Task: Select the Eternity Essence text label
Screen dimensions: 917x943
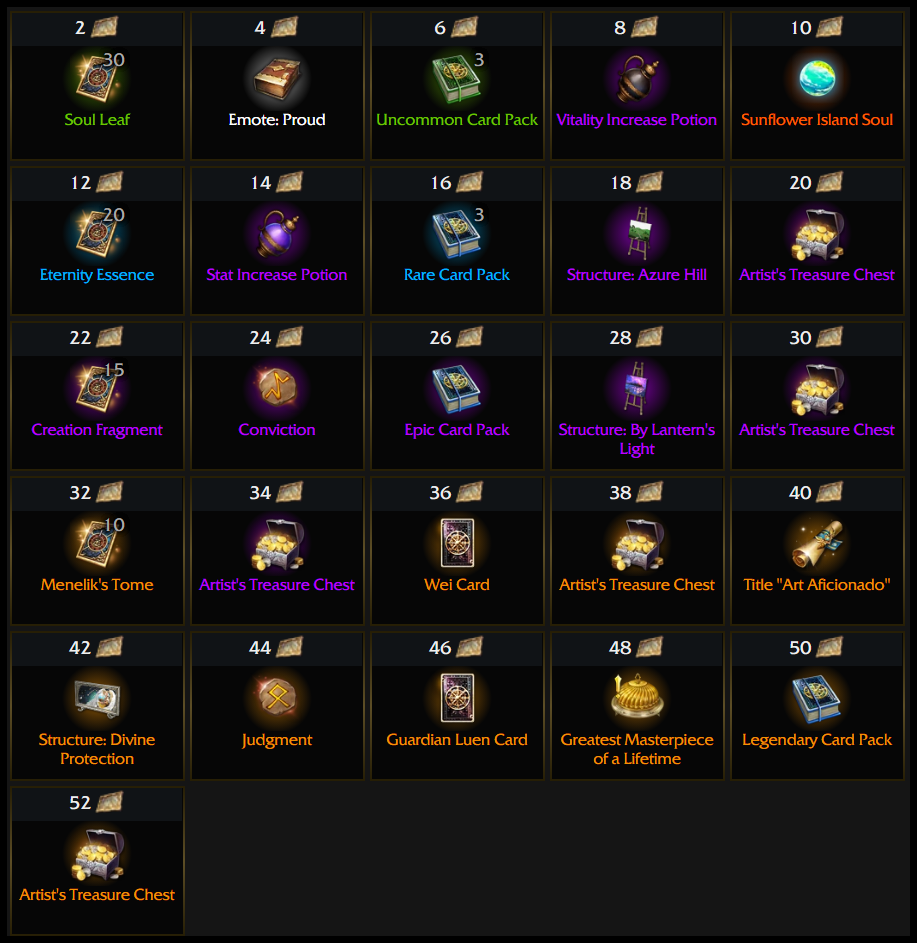Action: click(x=97, y=275)
